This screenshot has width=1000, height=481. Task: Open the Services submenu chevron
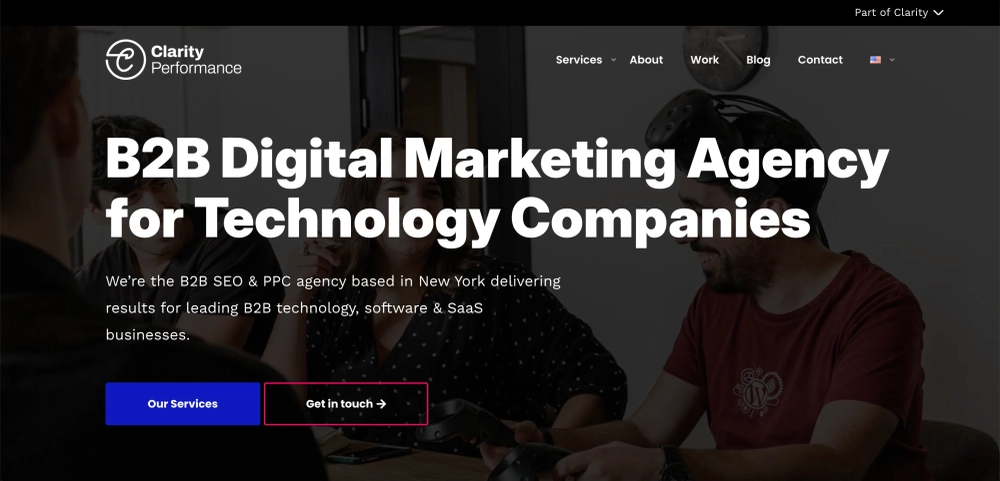tap(614, 60)
